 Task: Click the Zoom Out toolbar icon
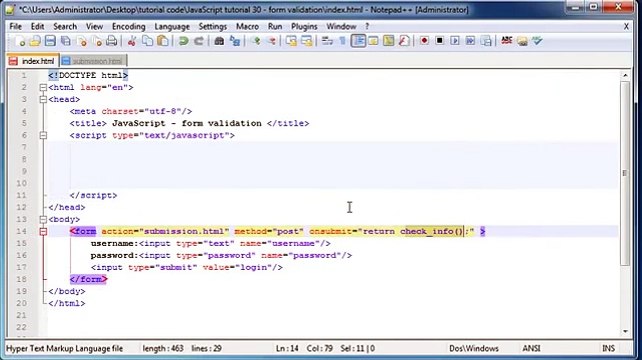pyautogui.click(x=271, y=41)
